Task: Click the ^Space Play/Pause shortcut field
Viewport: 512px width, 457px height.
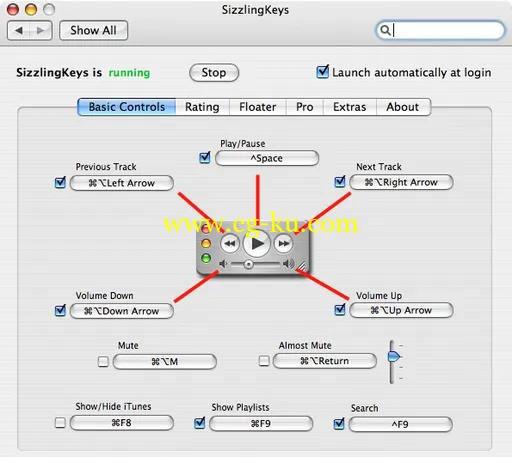Action: point(267,158)
